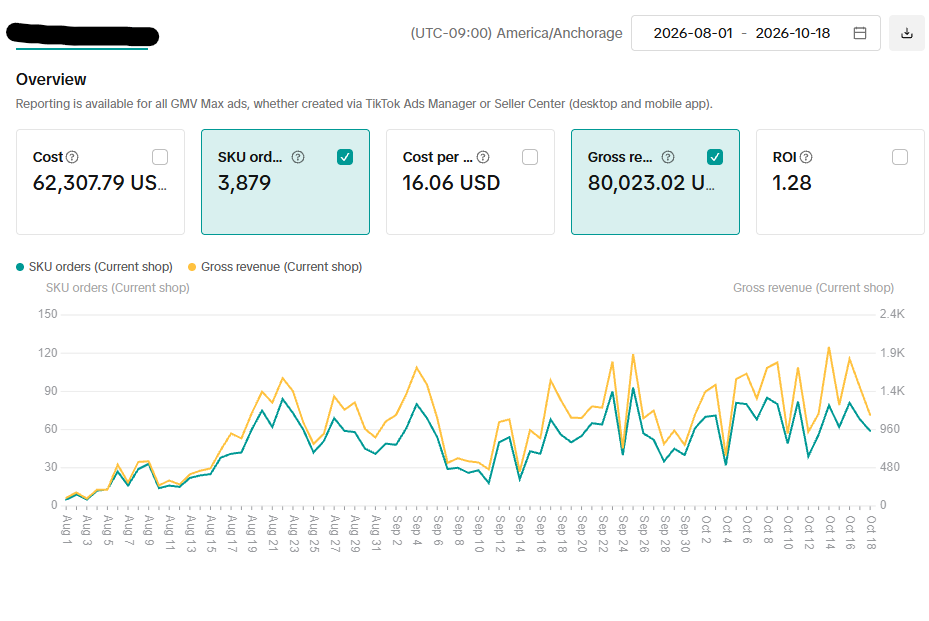This screenshot has height=621, width=929.
Task: Click the America/Anchorage timezone label
Action: tap(517, 33)
